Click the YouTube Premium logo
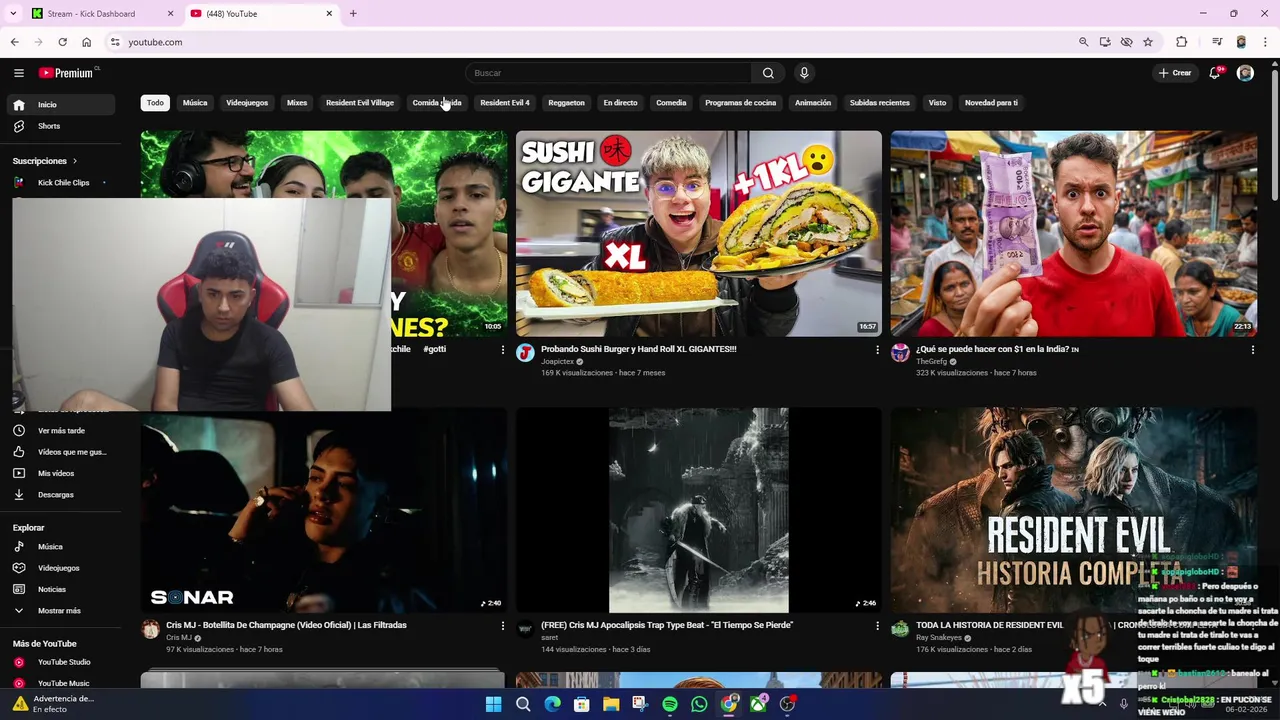Viewport: 1280px width, 720px height. pos(68,73)
